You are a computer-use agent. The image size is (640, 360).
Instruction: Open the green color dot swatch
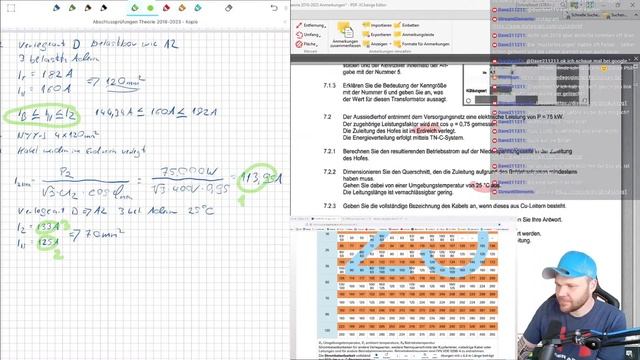[x=150, y=8]
